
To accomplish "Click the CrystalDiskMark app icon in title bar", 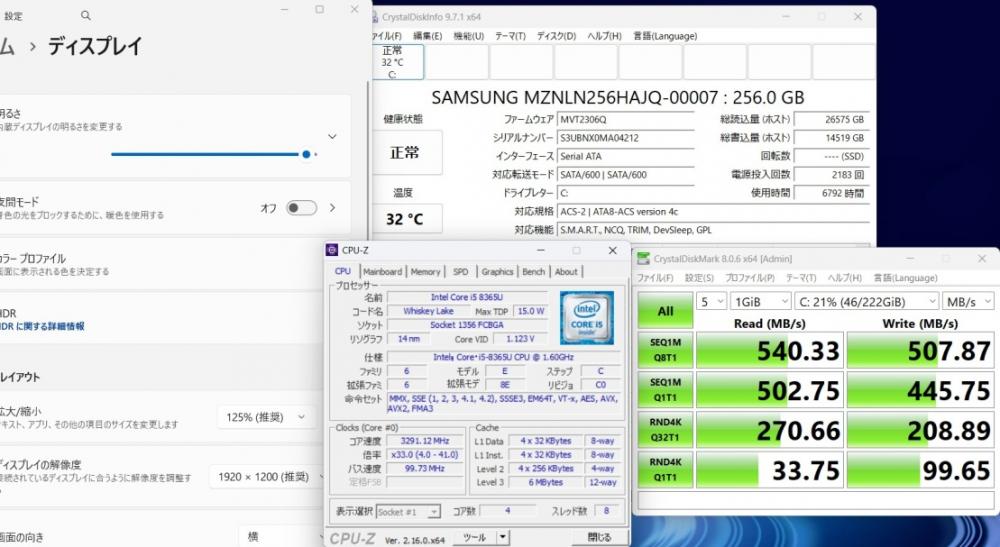I will [643, 258].
